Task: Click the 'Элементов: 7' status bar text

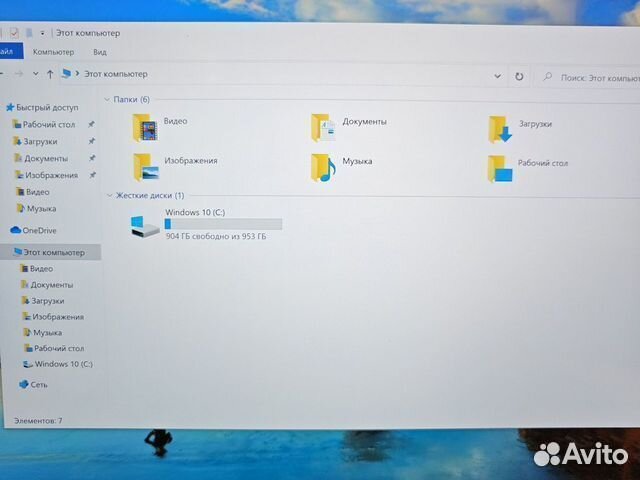Action: point(38,420)
